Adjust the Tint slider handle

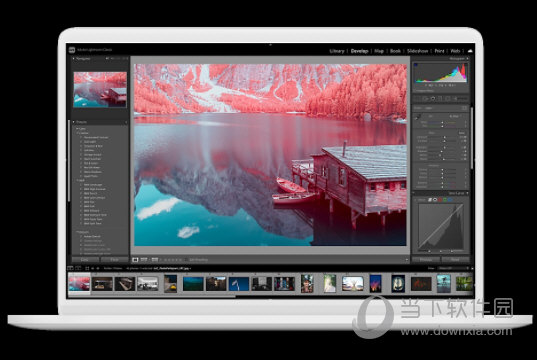[442, 126]
